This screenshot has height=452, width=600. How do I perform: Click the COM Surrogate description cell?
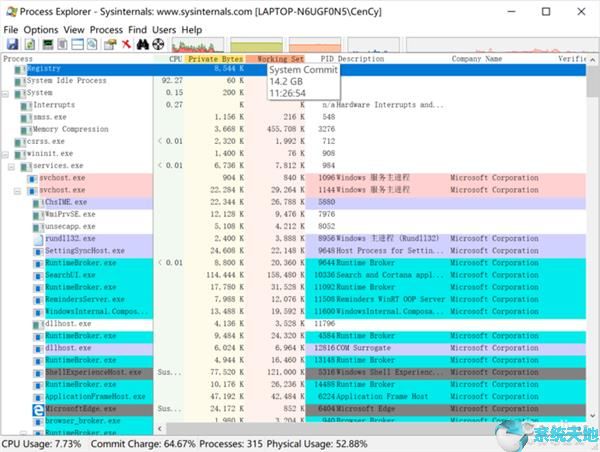click(364, 349)
